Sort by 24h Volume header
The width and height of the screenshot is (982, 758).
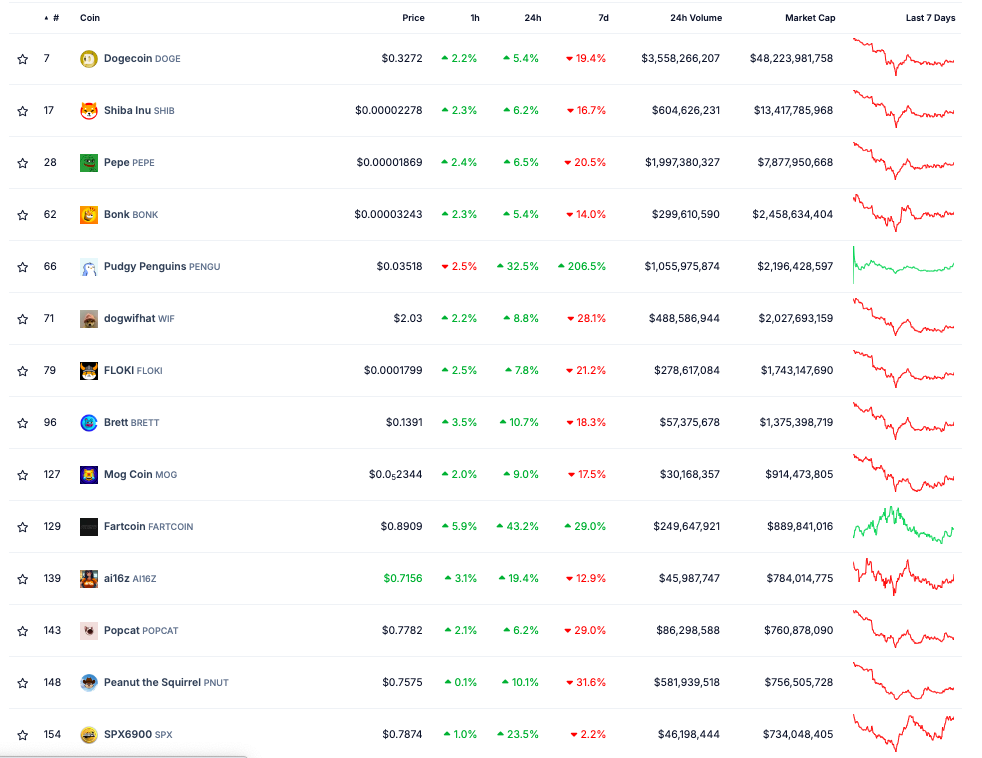pos(696,18)
